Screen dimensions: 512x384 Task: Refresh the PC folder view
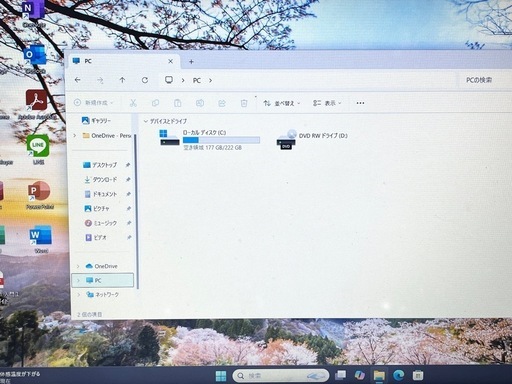[145, 80]
